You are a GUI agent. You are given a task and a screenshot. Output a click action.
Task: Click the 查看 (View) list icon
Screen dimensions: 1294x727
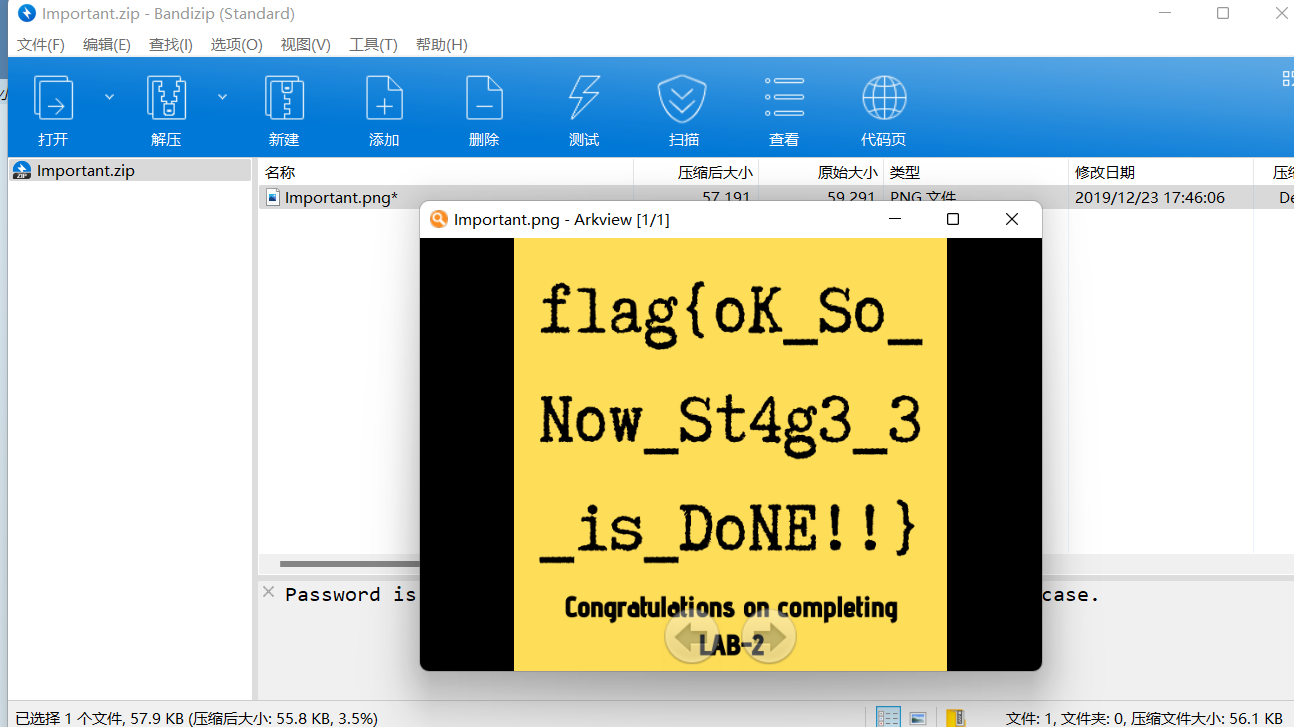[x=784, y=97]
